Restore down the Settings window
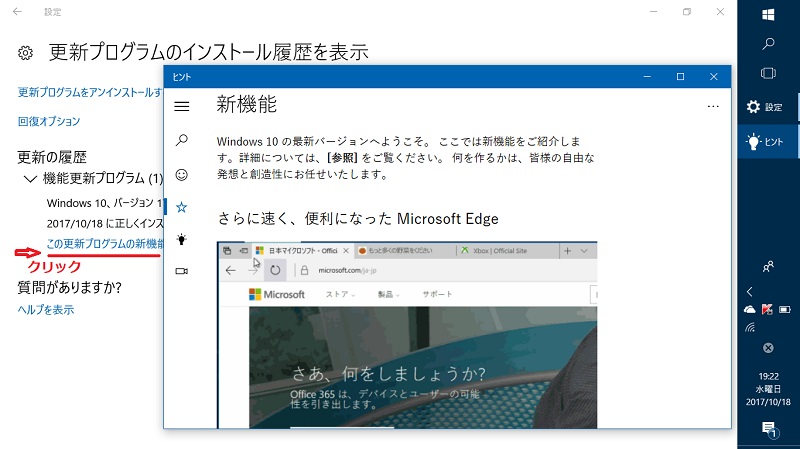The width and height of the screenshot is (800, 449). [x=687, y=12]
